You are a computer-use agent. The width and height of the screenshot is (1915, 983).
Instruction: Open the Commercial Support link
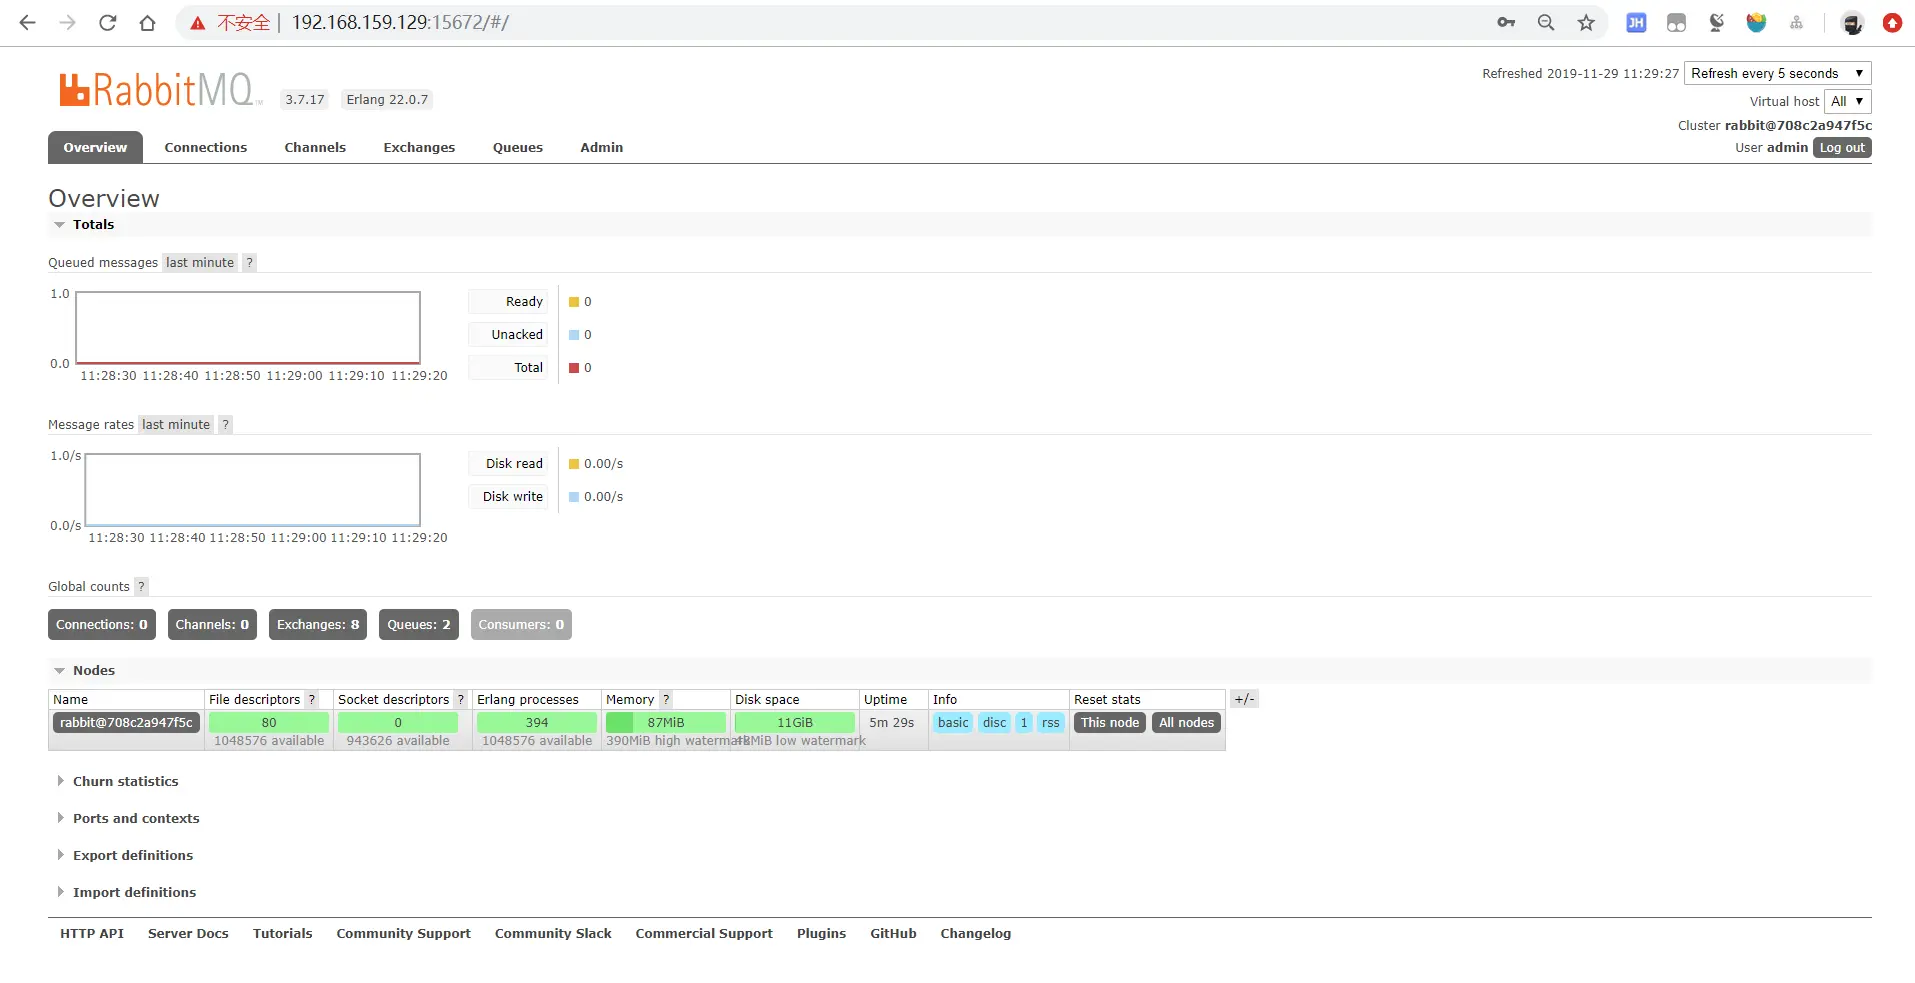point(704,934)
